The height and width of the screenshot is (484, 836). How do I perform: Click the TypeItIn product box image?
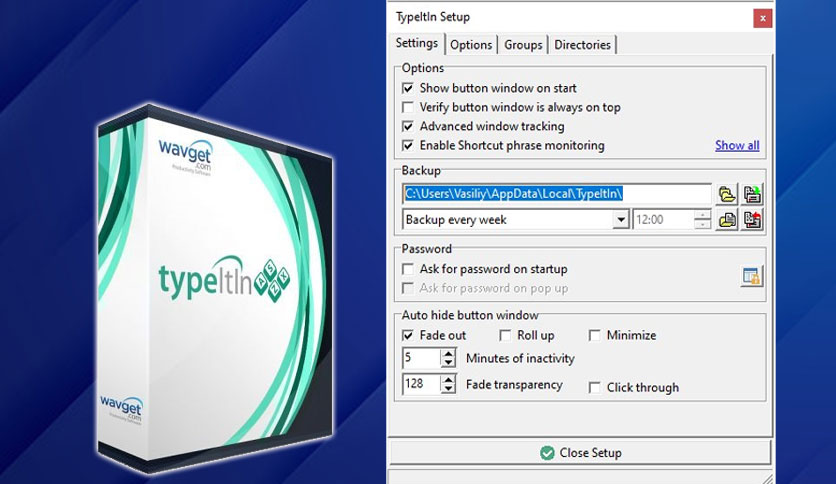click(x=215, y=288)
